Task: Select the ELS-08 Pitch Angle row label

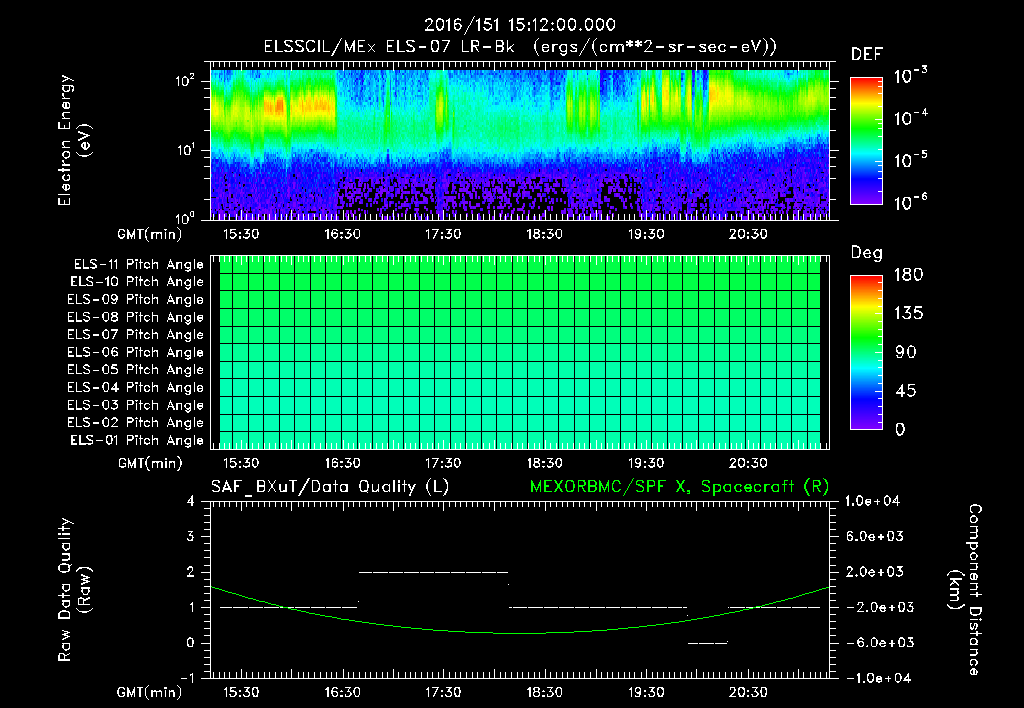Action: [x=135, y=317]
